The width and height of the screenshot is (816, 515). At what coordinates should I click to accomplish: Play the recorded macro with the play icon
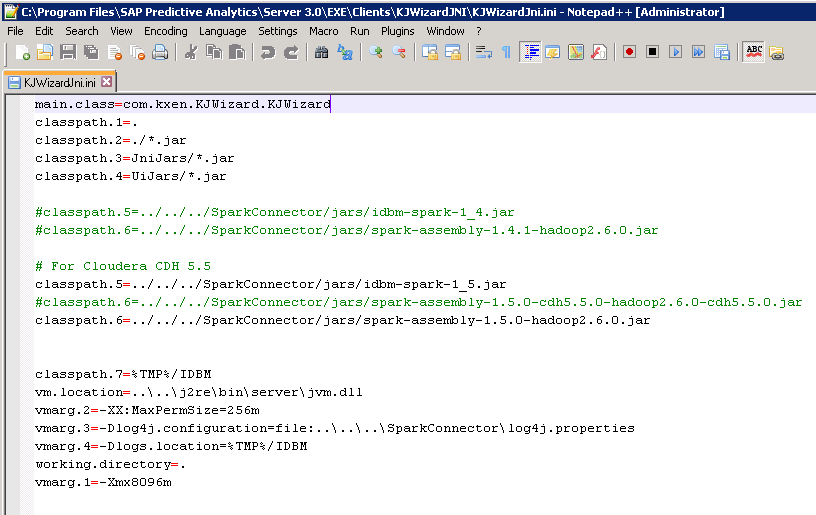tap(675, 52)
